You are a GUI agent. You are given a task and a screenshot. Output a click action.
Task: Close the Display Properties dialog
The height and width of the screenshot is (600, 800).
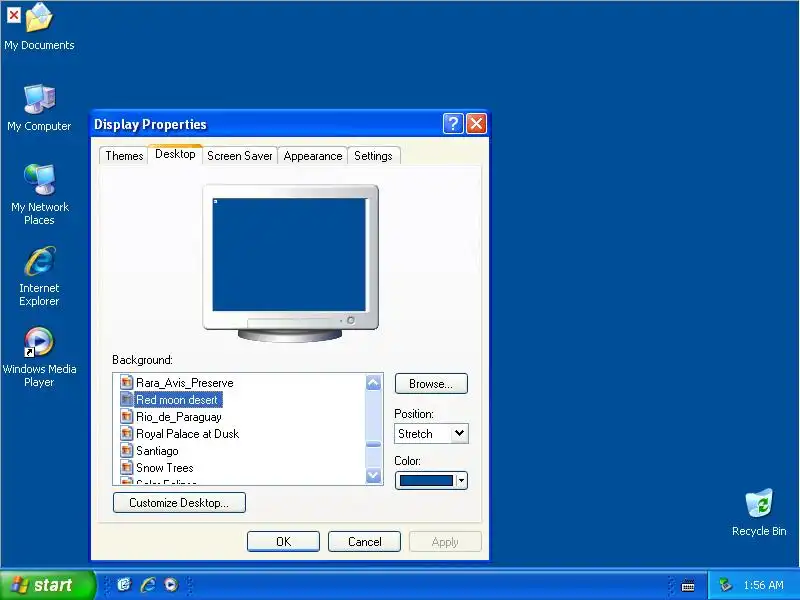click(x=477, y=123)
